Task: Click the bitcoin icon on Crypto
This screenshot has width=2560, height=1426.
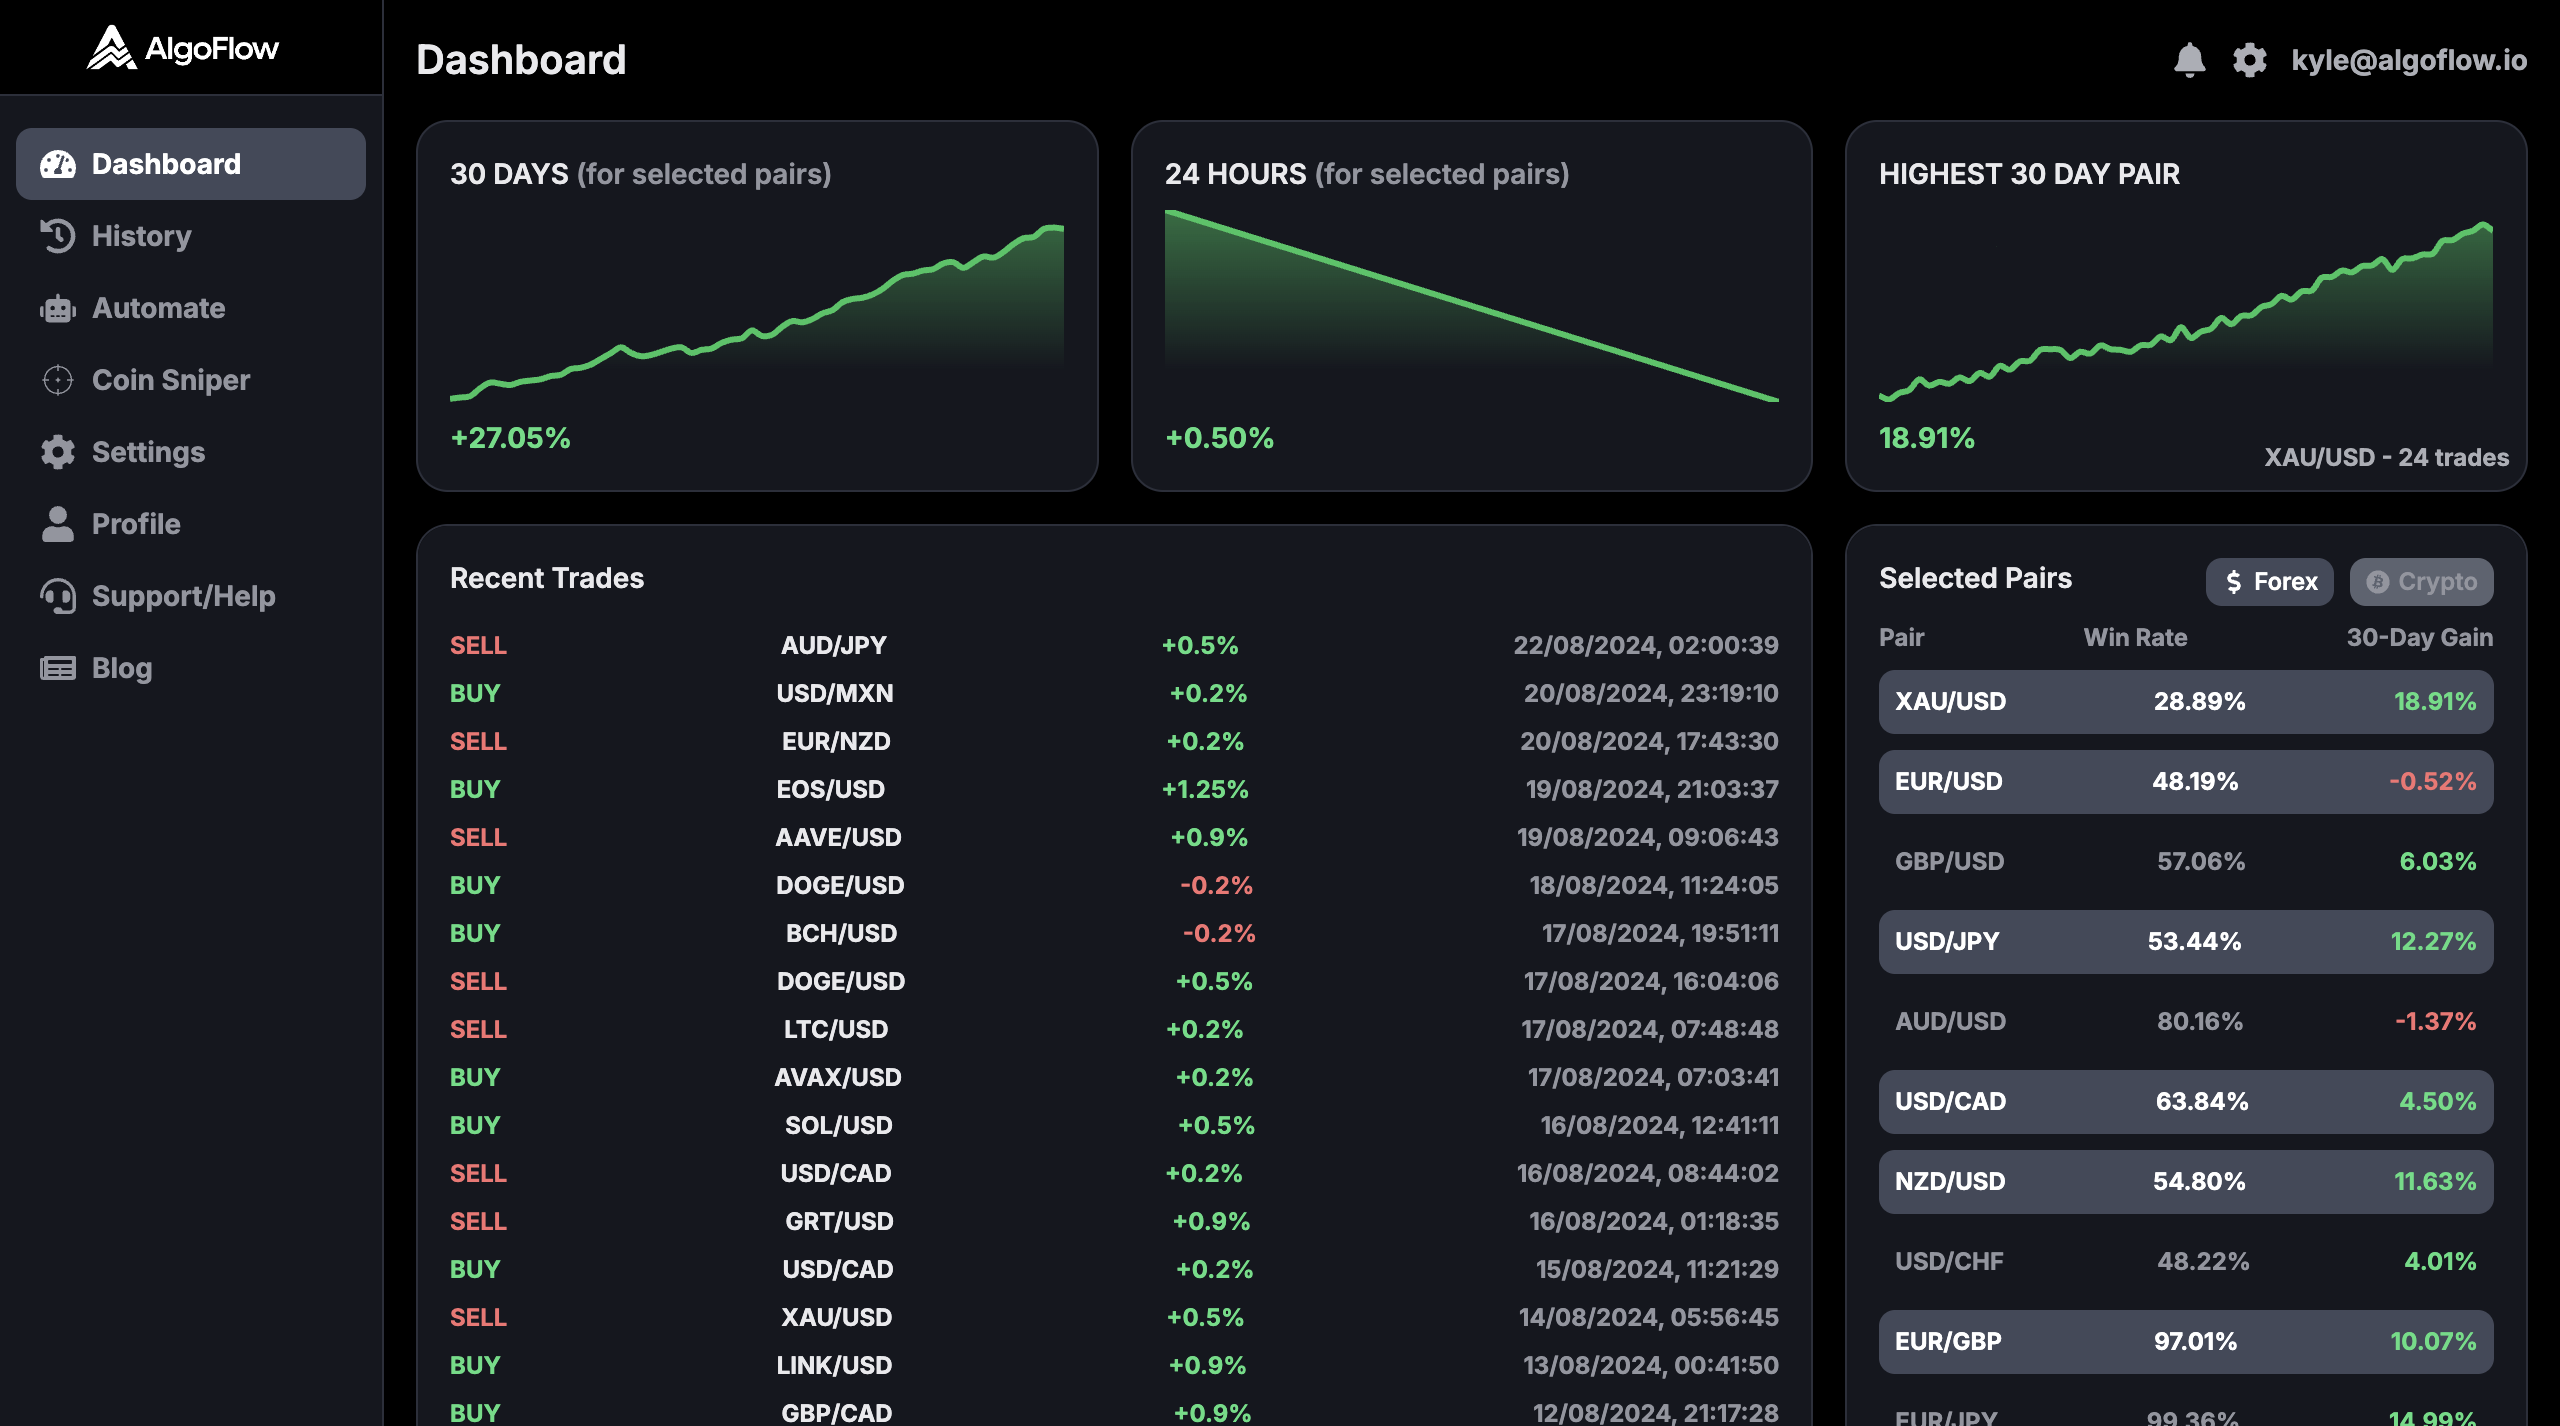Action: 2378,582
